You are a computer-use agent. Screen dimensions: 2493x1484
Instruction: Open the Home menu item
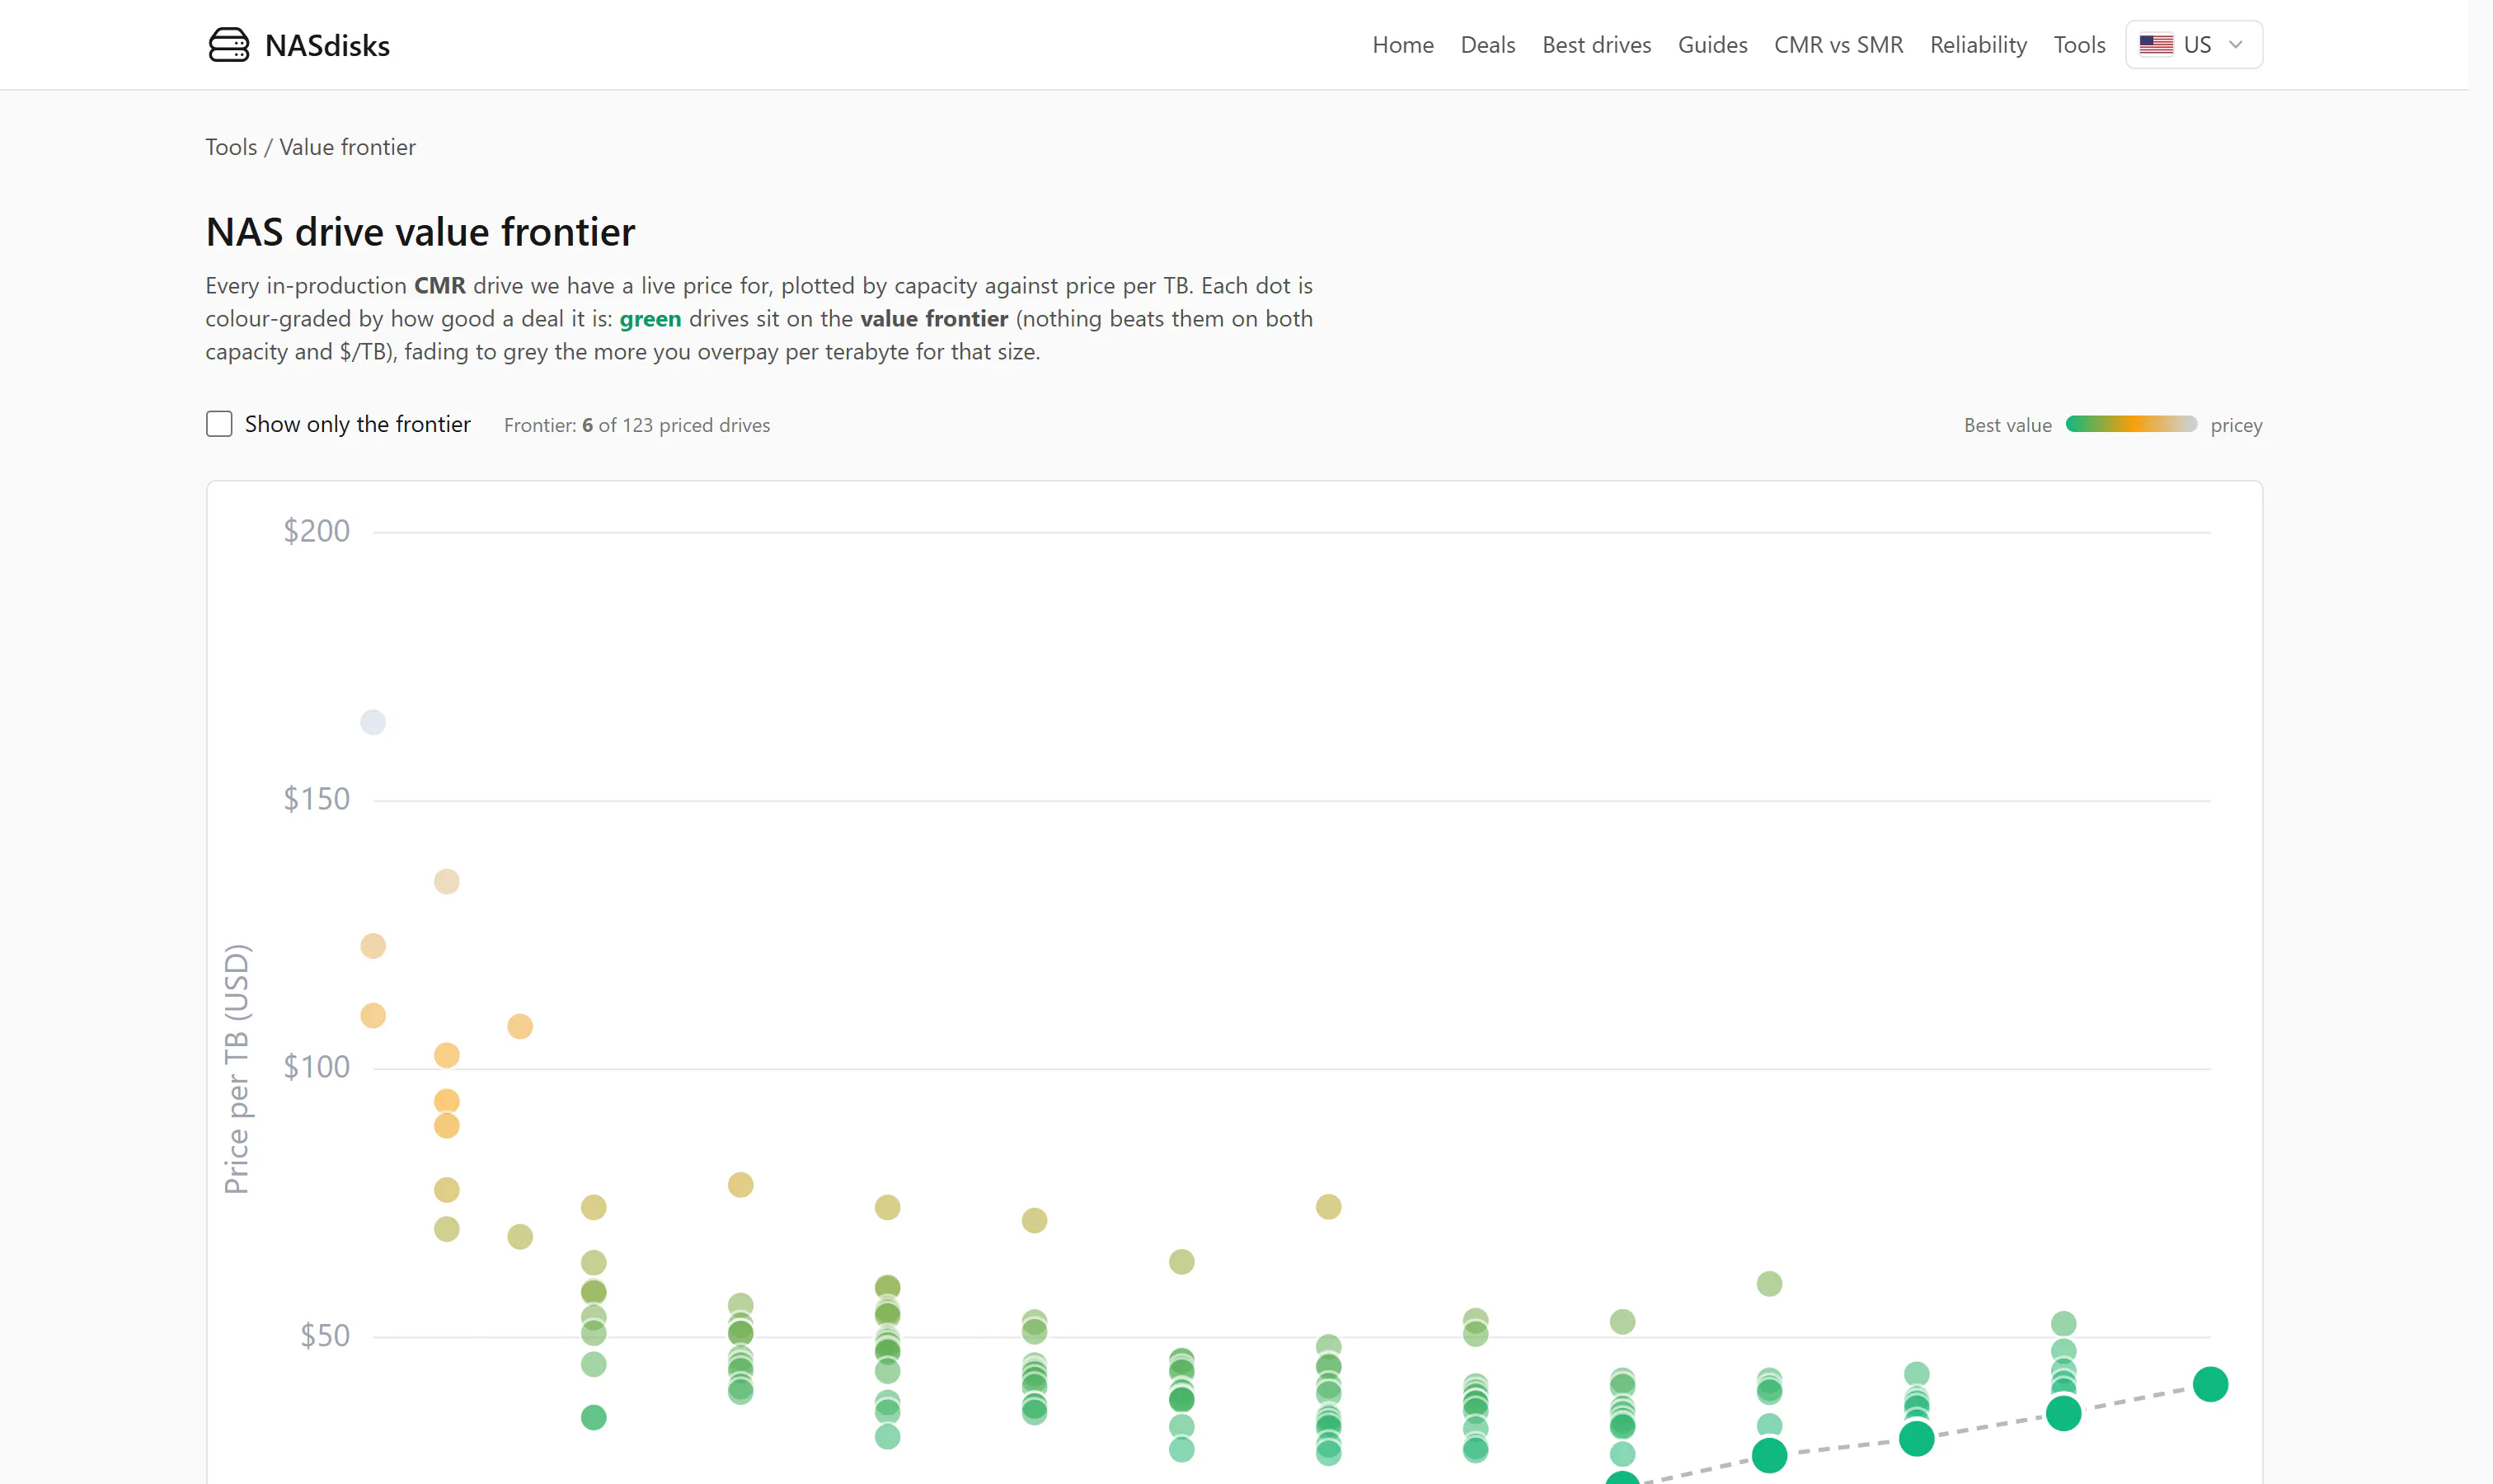(x=1403, y=45)
